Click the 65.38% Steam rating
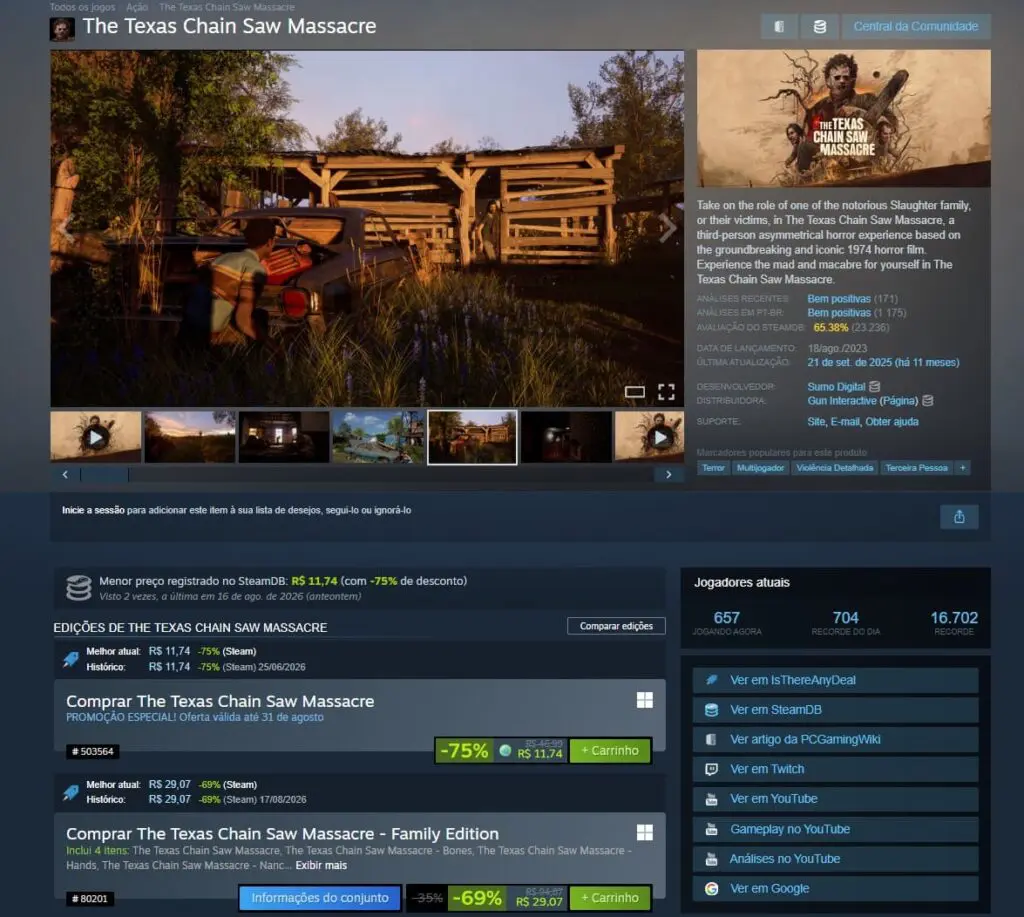This screenshot has height=917, width=1024. click(x=831, y=327)
